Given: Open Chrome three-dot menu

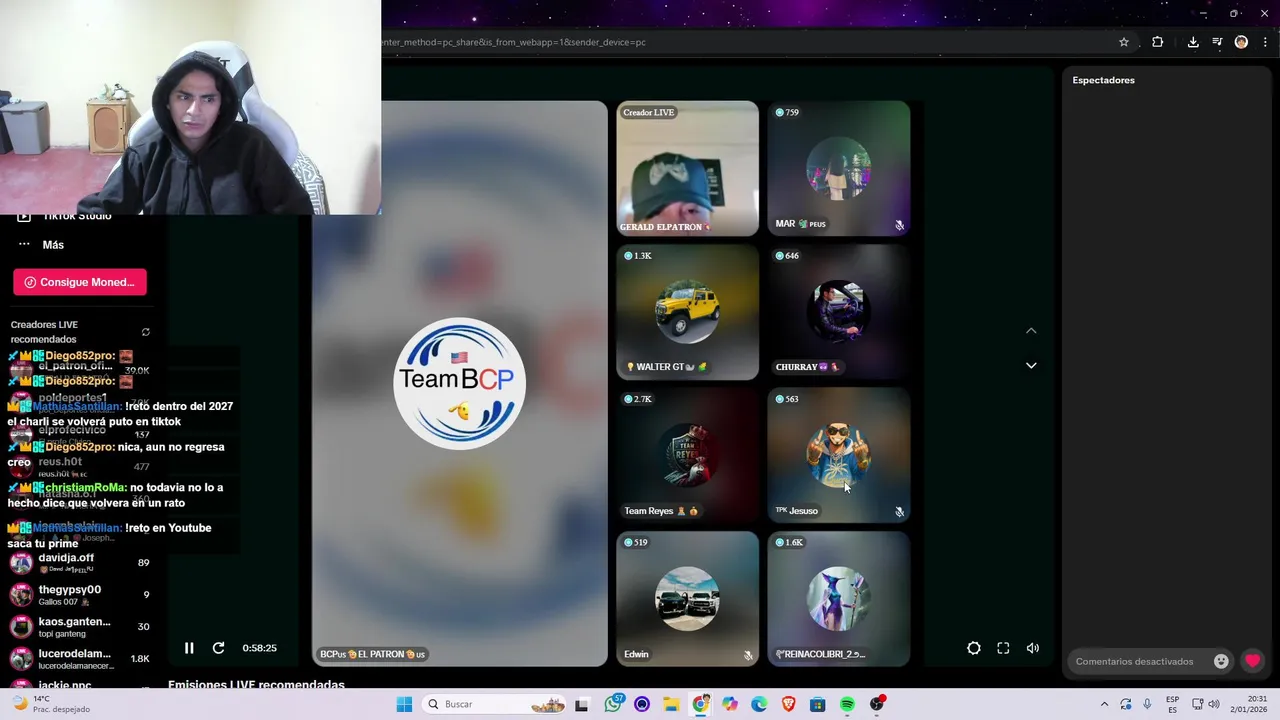Looking at the screenshot, I should point(1266,42).
